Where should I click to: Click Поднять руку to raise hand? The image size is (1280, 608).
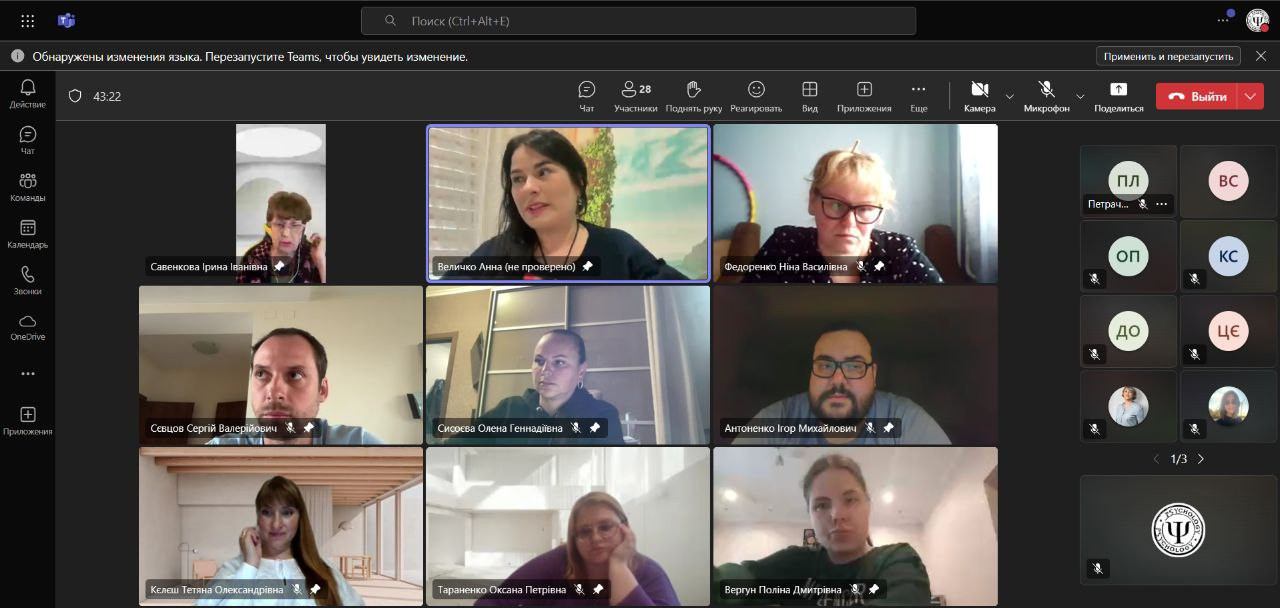click(x=694, y=96)
